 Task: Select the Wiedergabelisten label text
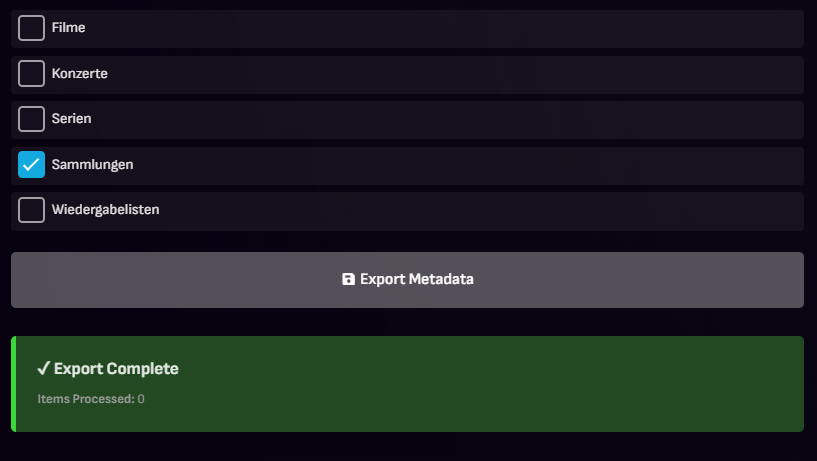click(106, 210)
